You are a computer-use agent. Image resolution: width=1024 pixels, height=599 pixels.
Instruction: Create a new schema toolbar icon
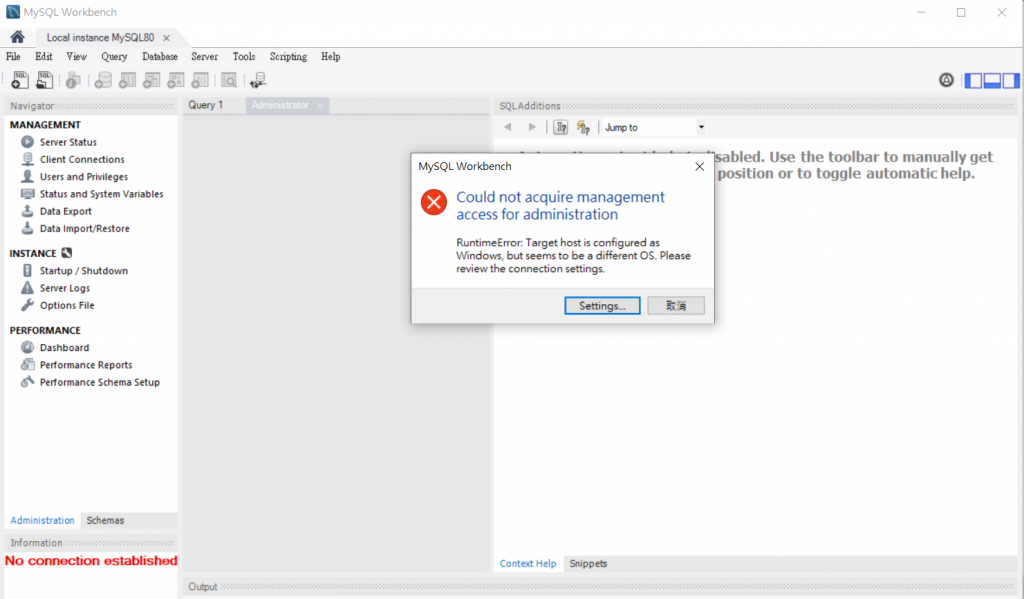click(103, 80)
